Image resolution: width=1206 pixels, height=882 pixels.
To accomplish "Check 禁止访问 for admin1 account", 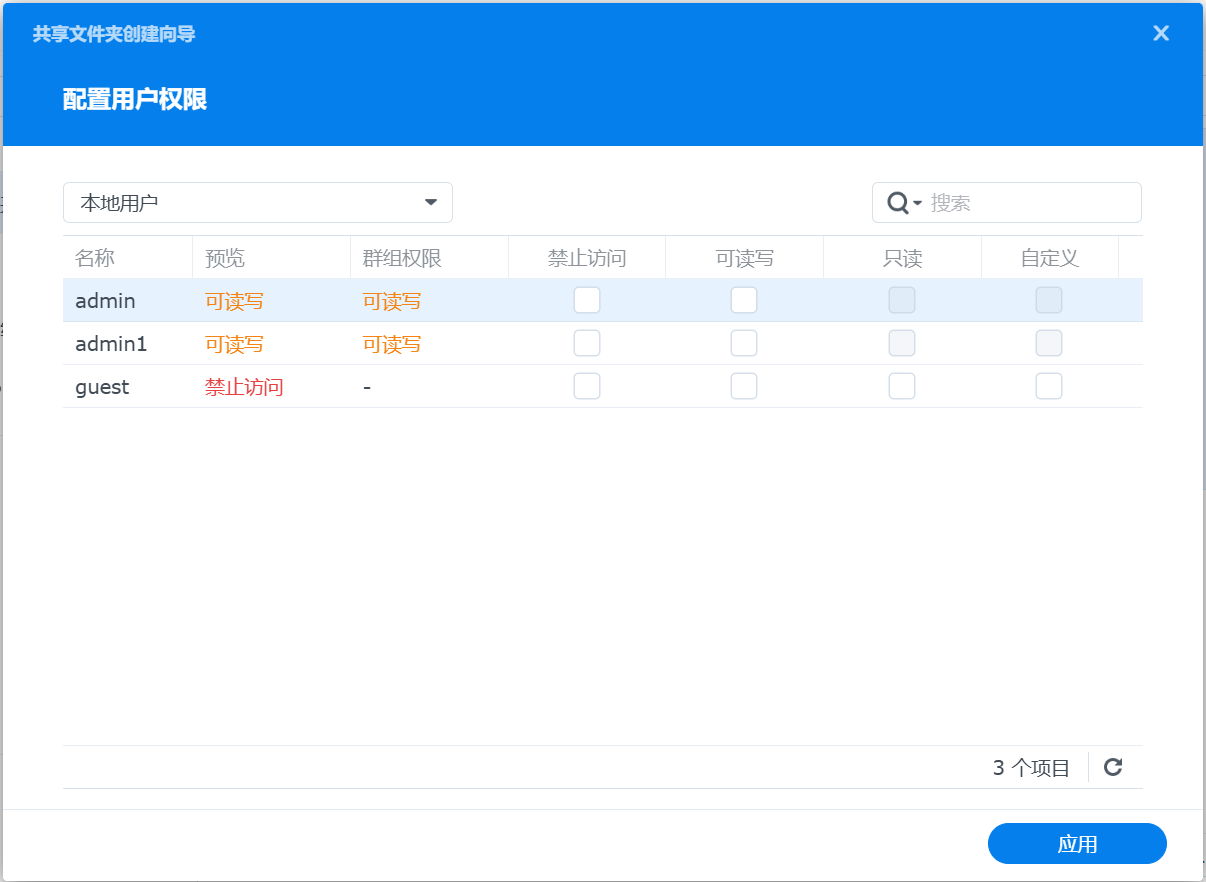I will [587, 342].
